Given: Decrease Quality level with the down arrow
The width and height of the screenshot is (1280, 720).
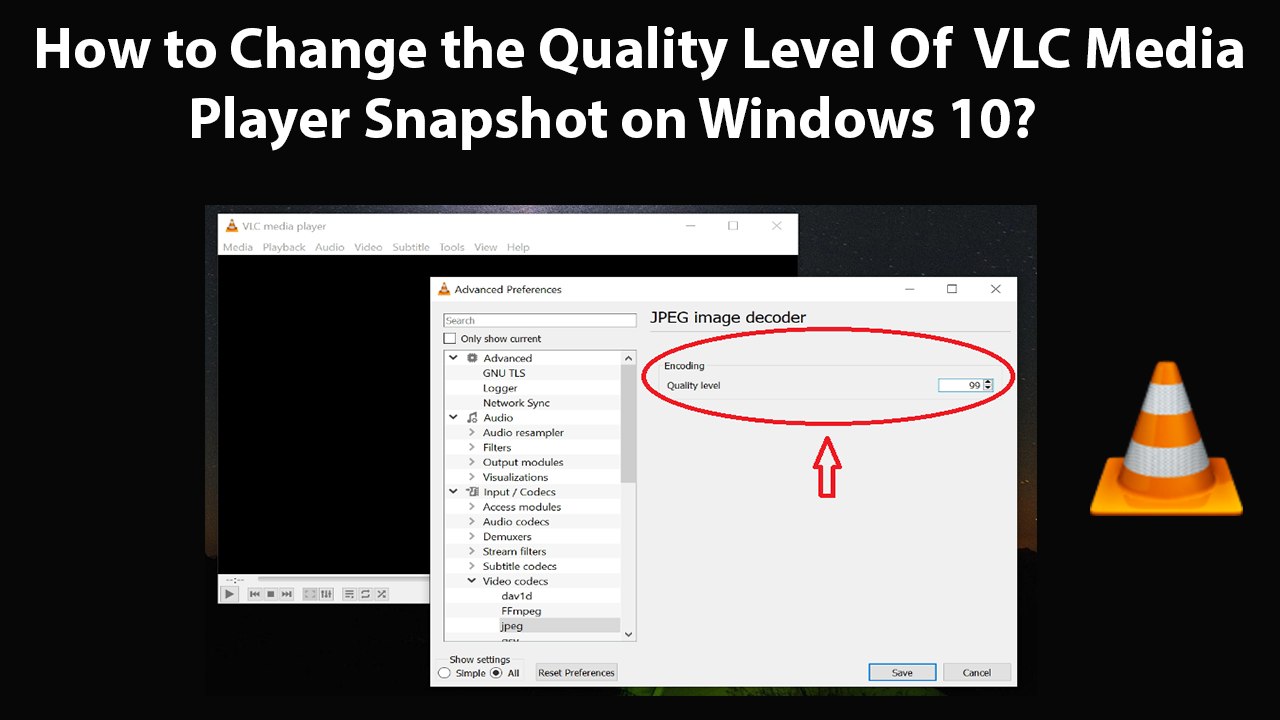Looking at the screenshot, I should [988, 388].
